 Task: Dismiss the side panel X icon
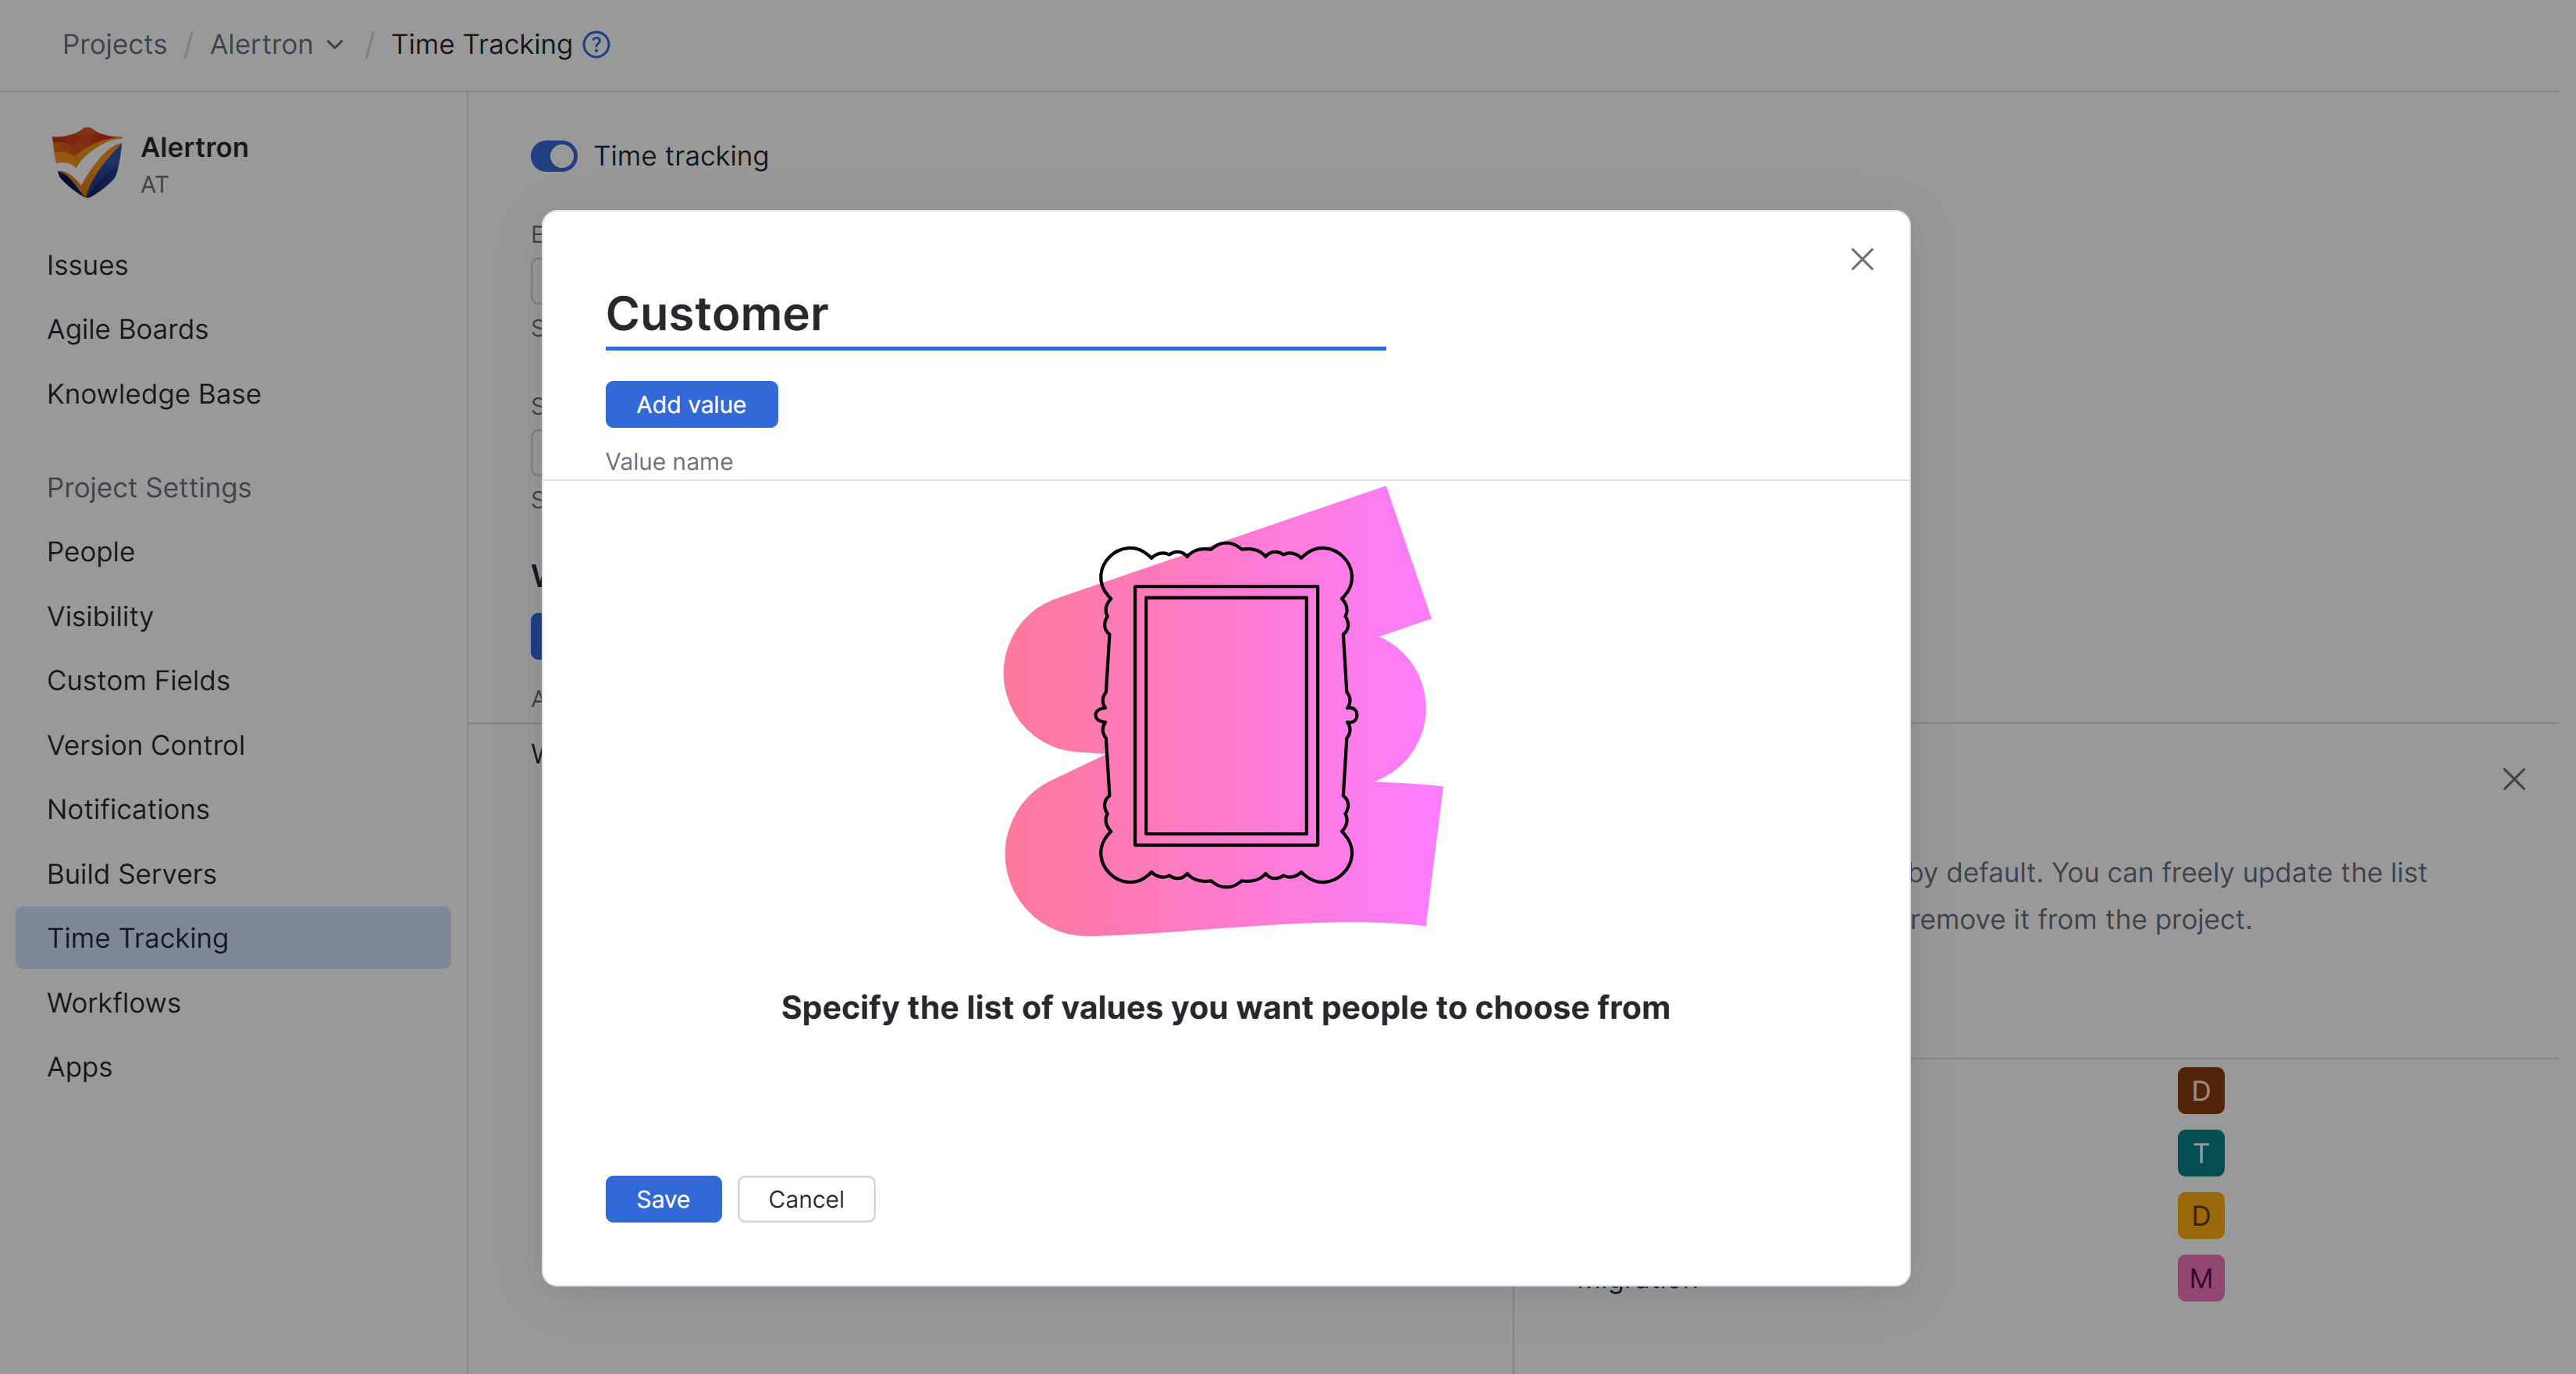click(2513, 779)
